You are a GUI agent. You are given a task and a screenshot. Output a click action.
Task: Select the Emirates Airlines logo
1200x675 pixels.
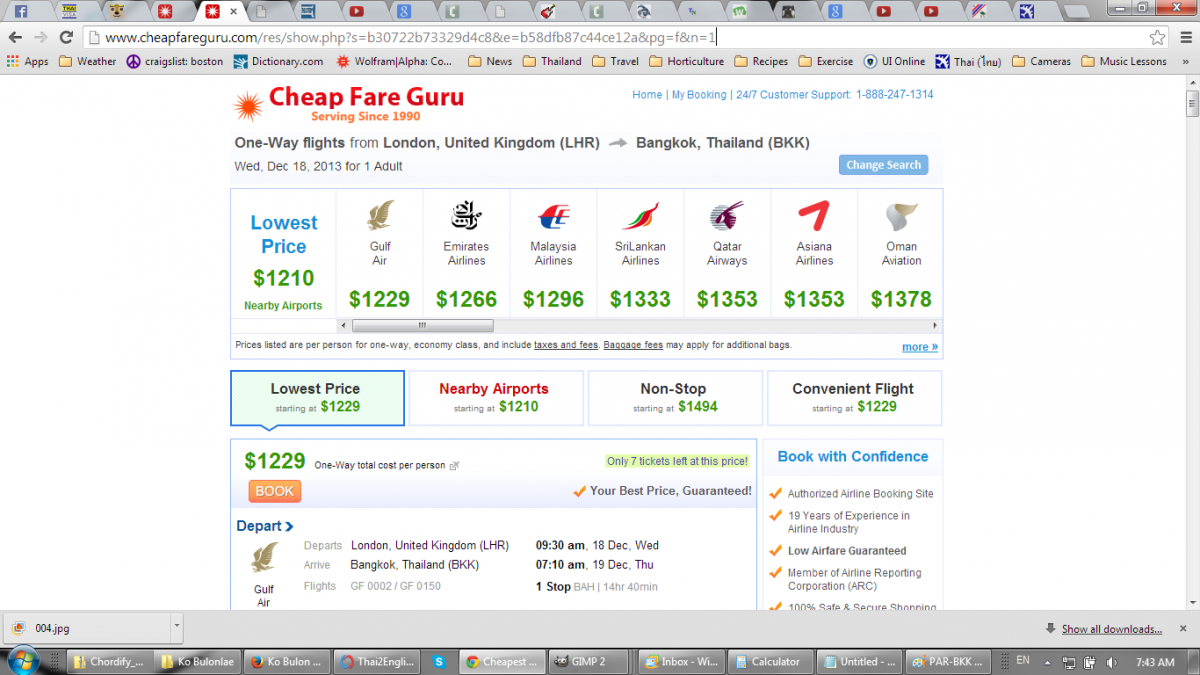tap(466, 215)
